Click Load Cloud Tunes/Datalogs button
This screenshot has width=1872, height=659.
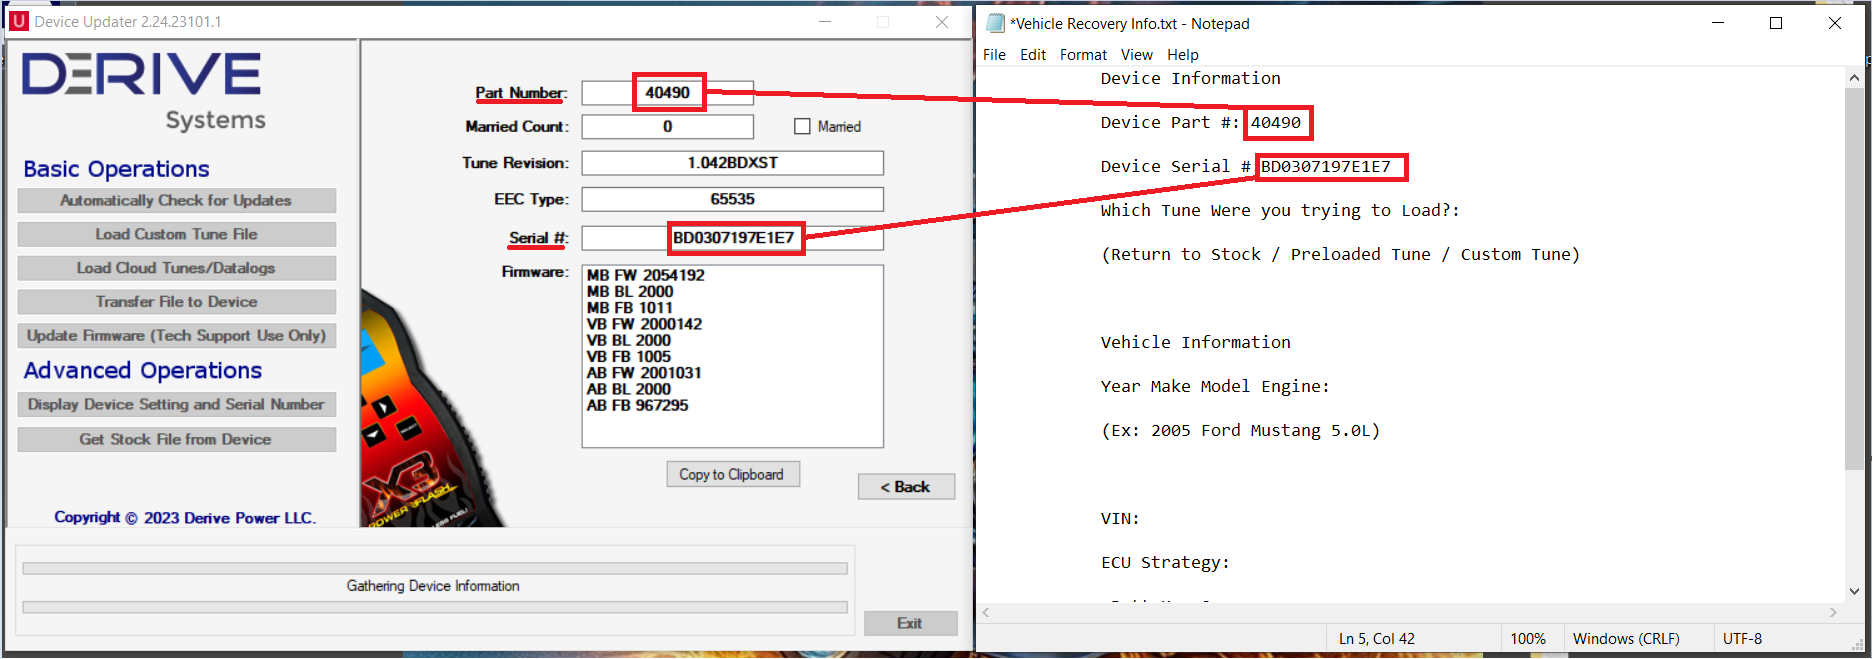pos(176,268)
